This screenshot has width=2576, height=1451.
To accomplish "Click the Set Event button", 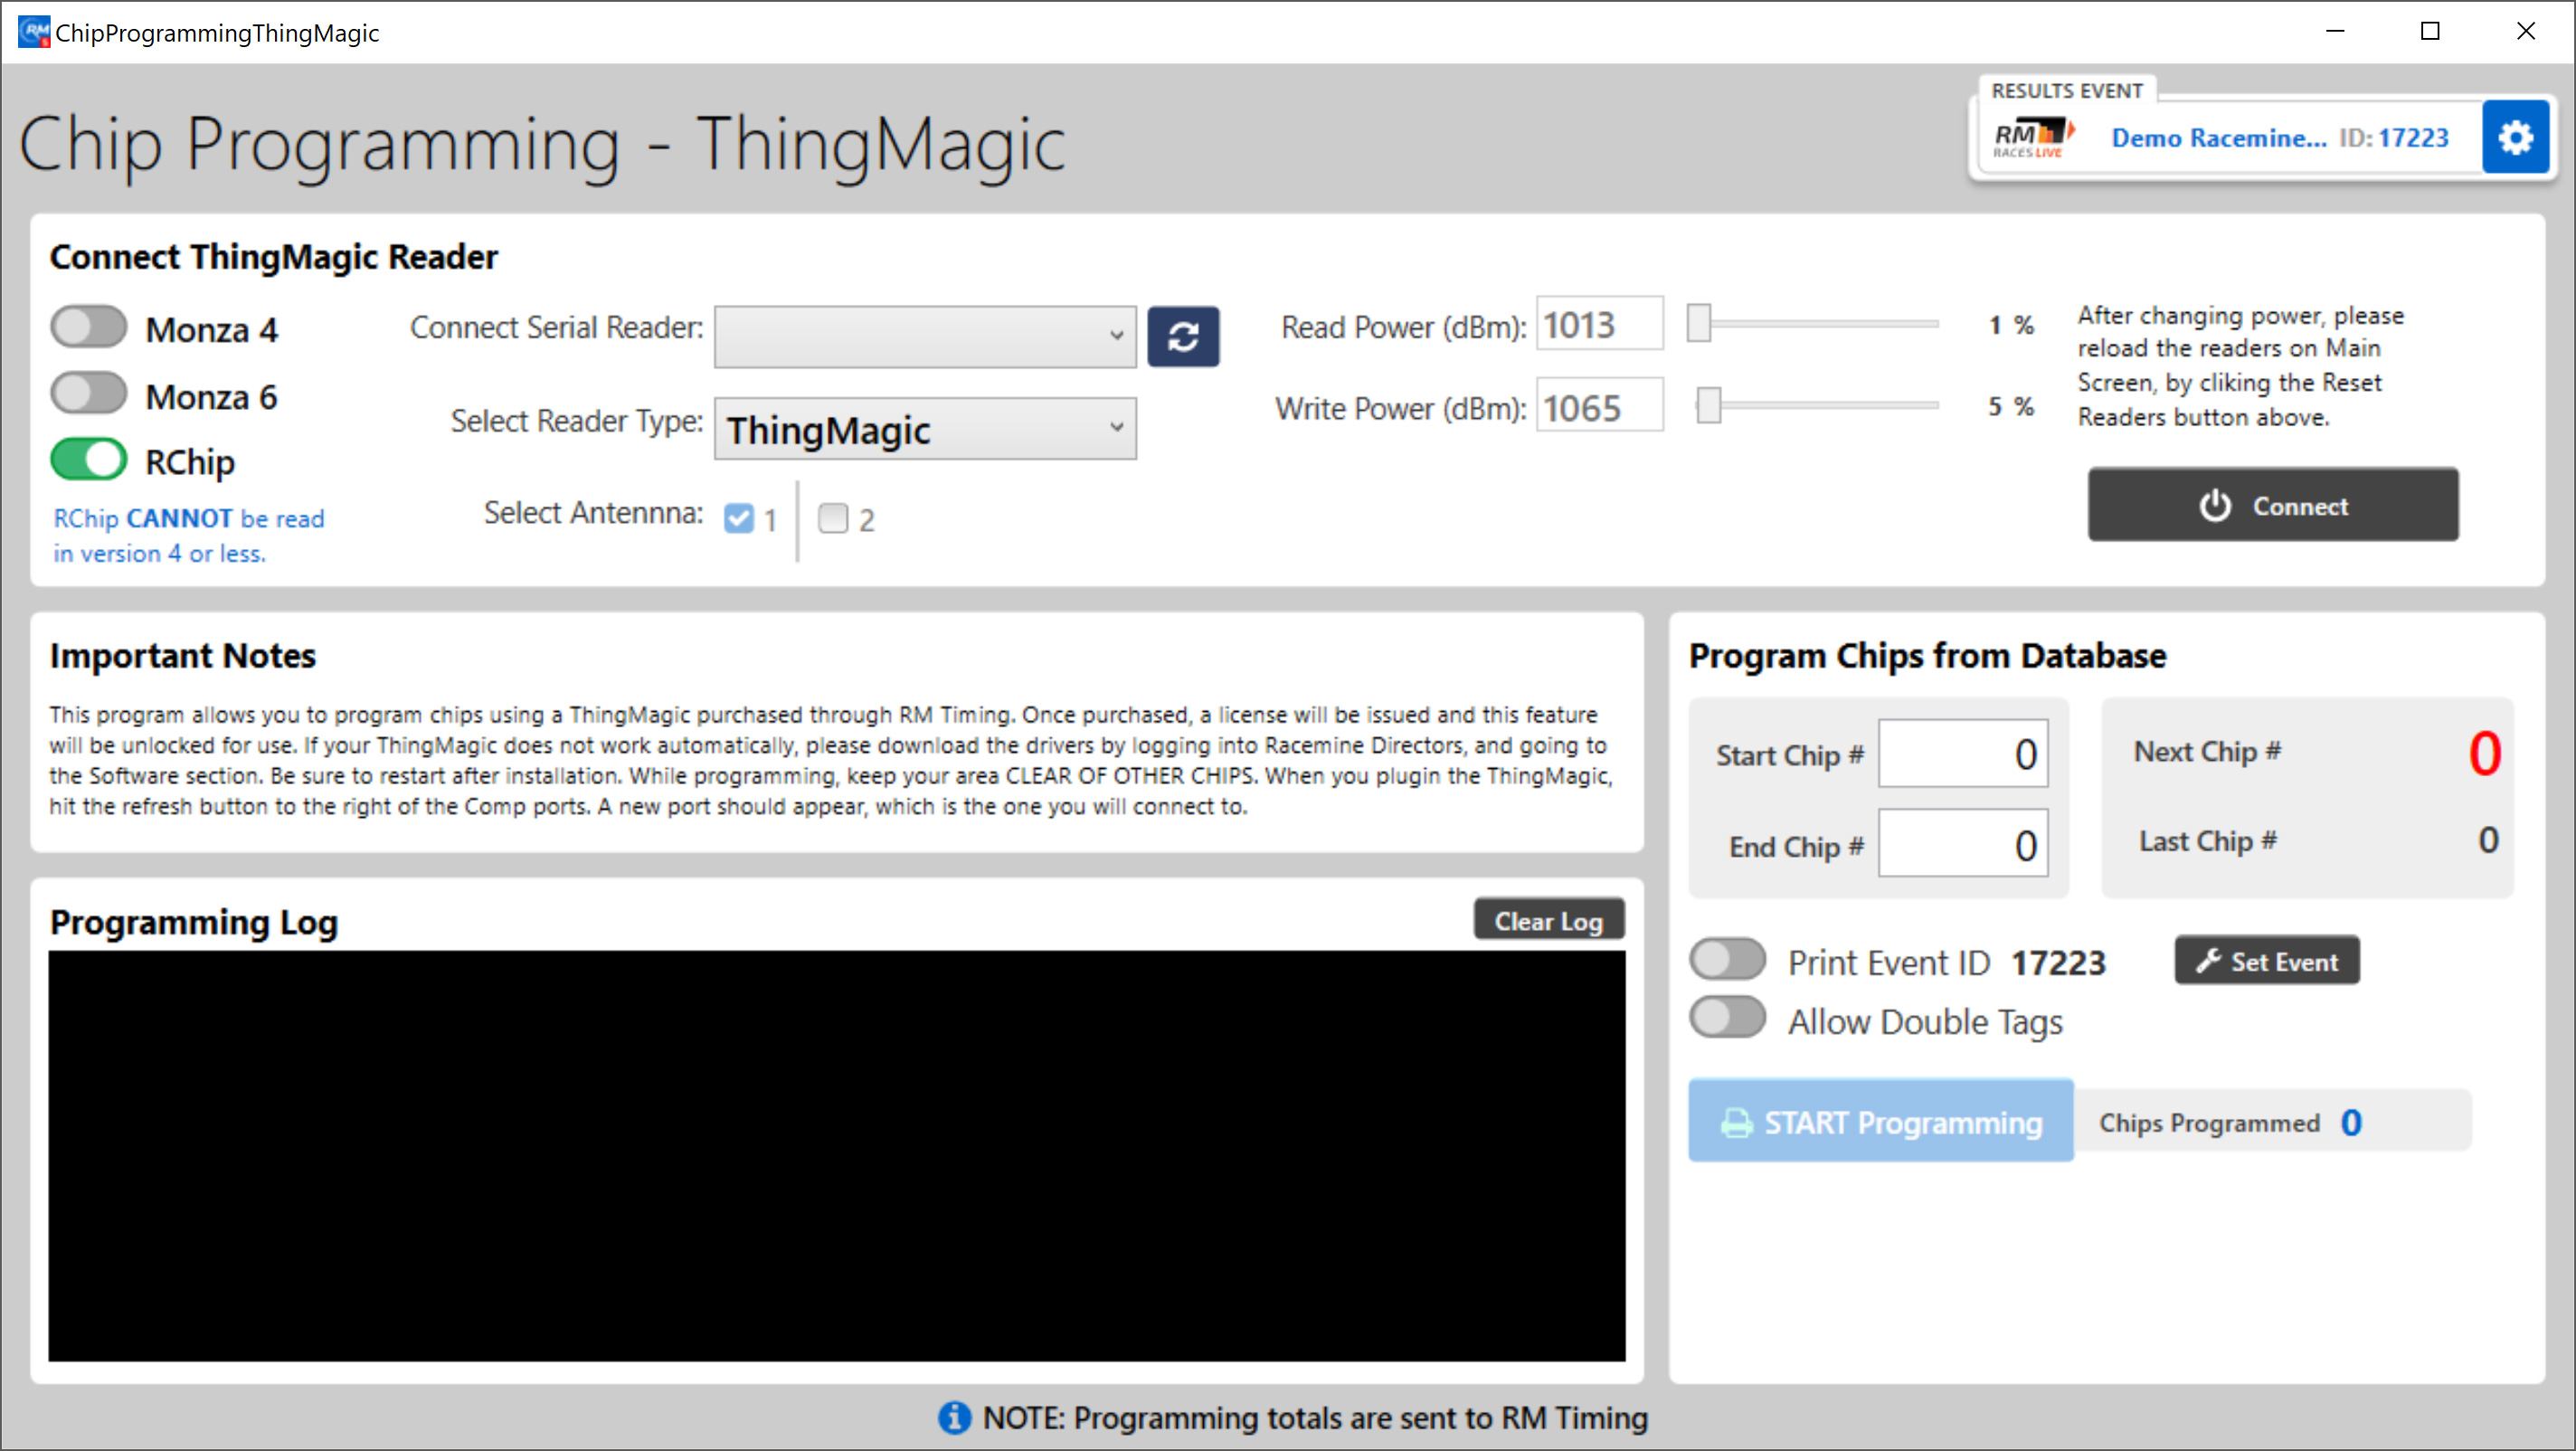I will (2266, 961).
